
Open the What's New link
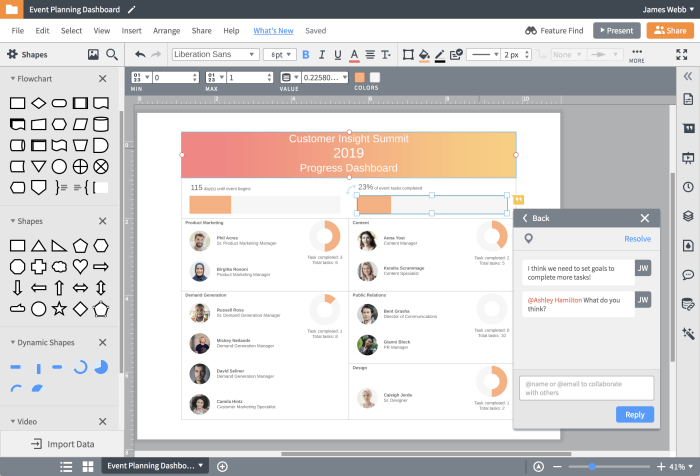coord(273,30)
